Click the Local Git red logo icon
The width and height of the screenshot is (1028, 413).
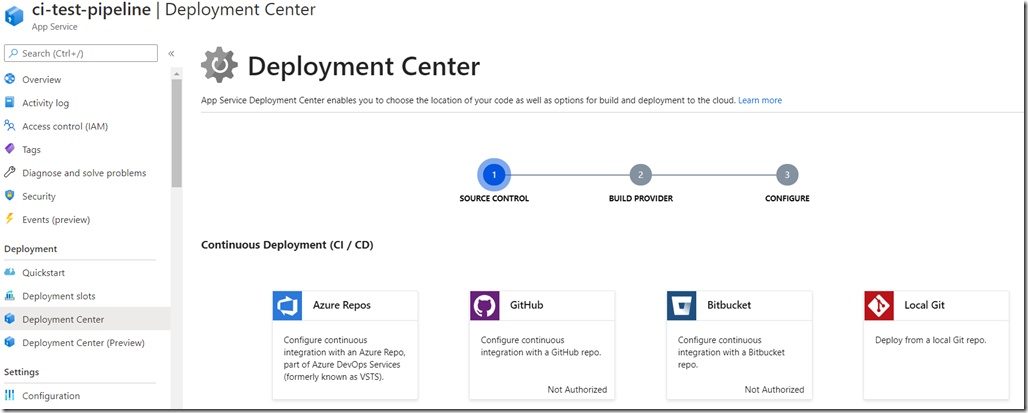(x=879, y=305)
